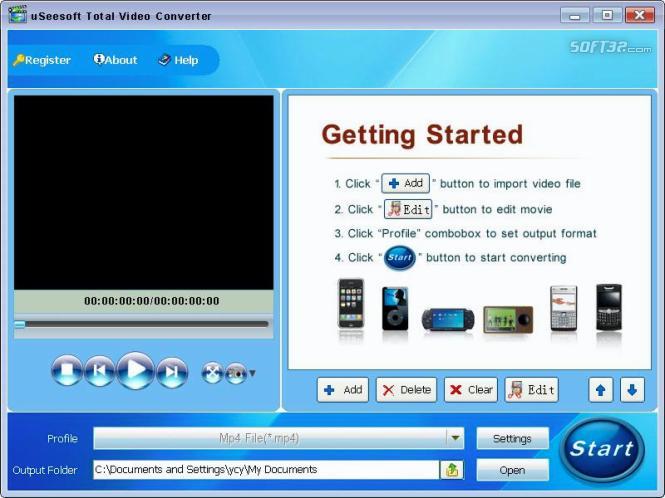665x498 pixels.
Task: Click the iPod device thumbnail
Action: click(x=395, y=308)
